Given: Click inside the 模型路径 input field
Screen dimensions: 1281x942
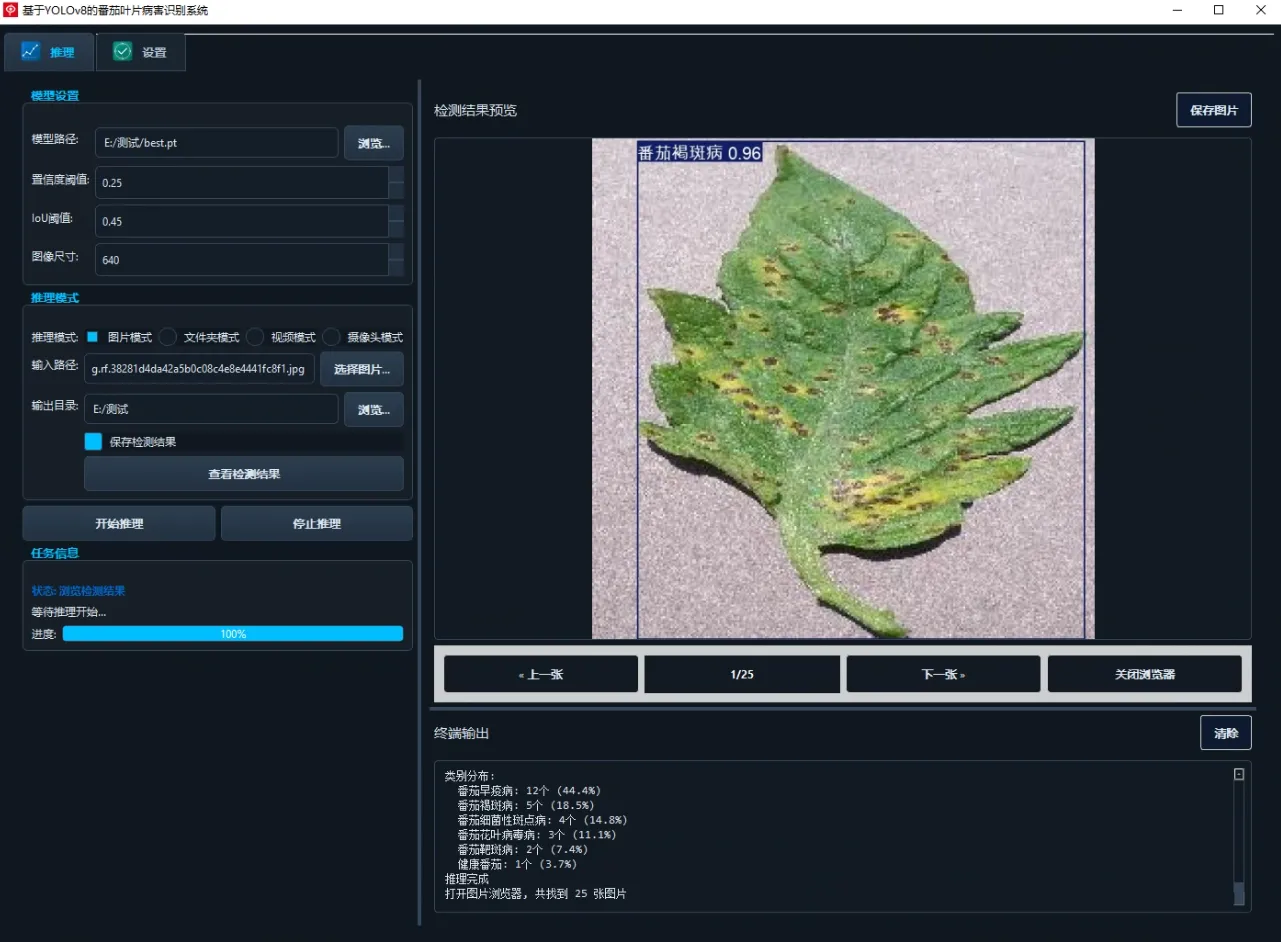Looking at the screenshot, I should 215,143.
